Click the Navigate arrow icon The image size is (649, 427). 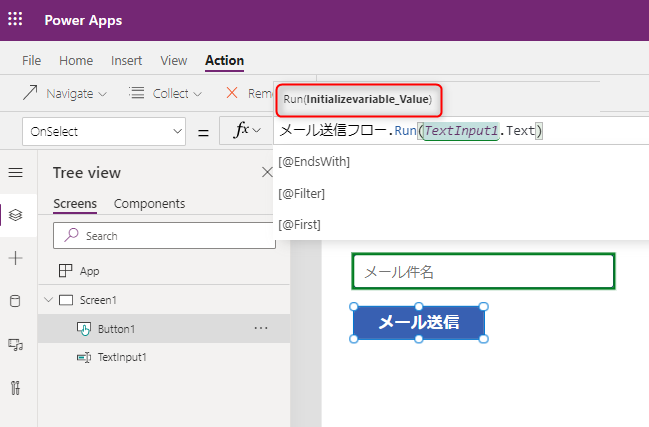pyautogui.click(x=30, y=93)
